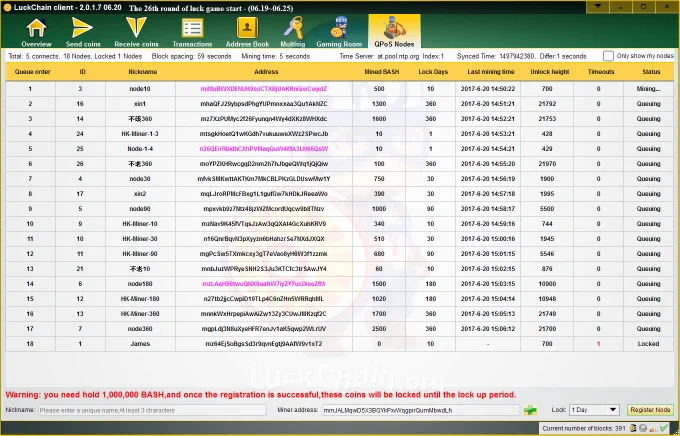Select node30 row nickname
The height and width of the screenshot is (436, 680).
click(x=140, y=179)
